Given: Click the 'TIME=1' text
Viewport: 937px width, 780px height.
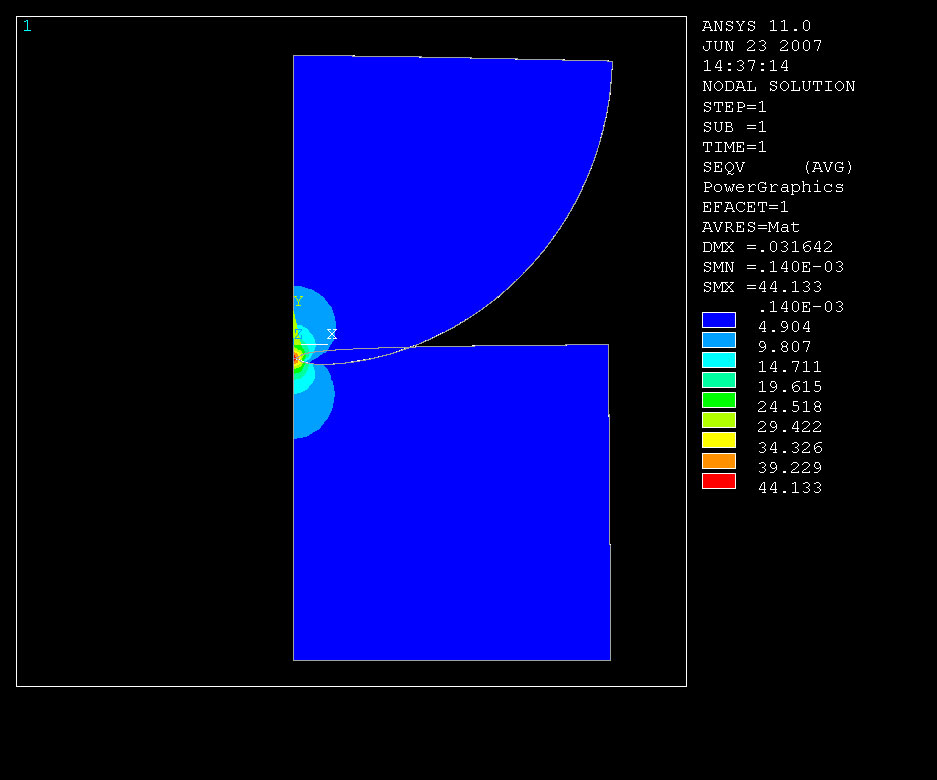Looking at the screenshot, I should (734, 147).
